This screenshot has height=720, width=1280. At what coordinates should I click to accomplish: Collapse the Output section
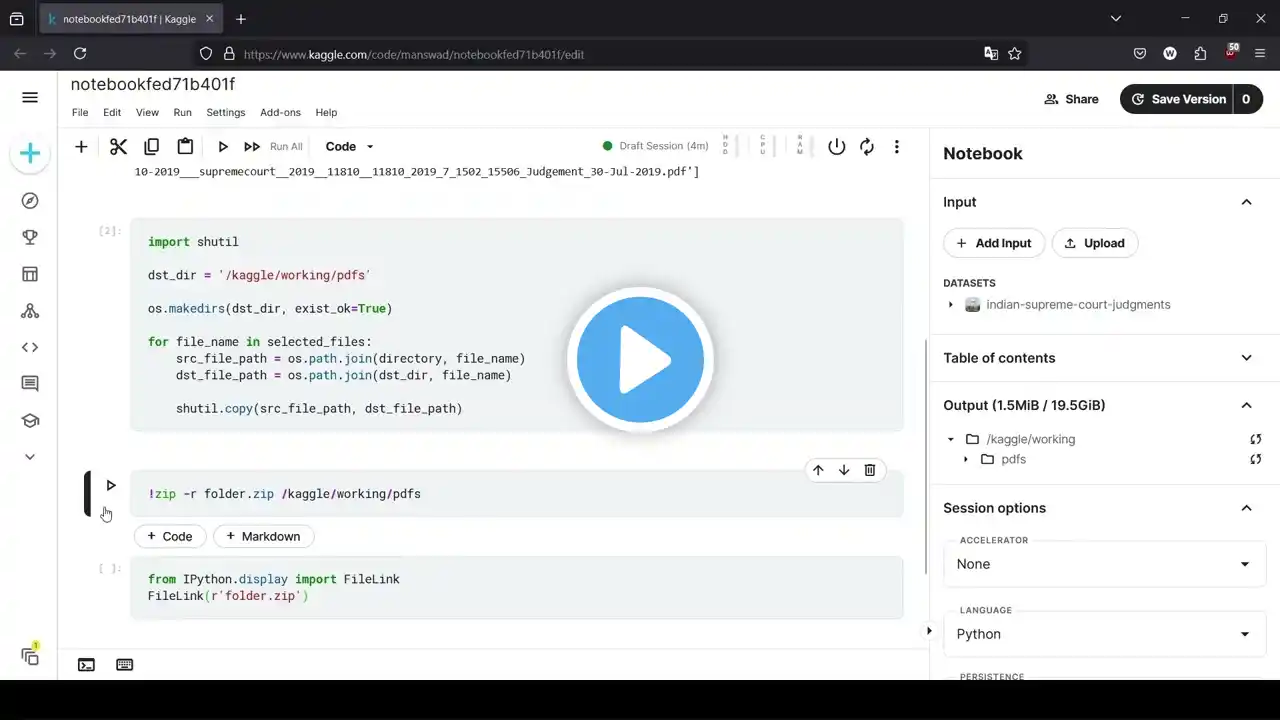click(1246, 405)
